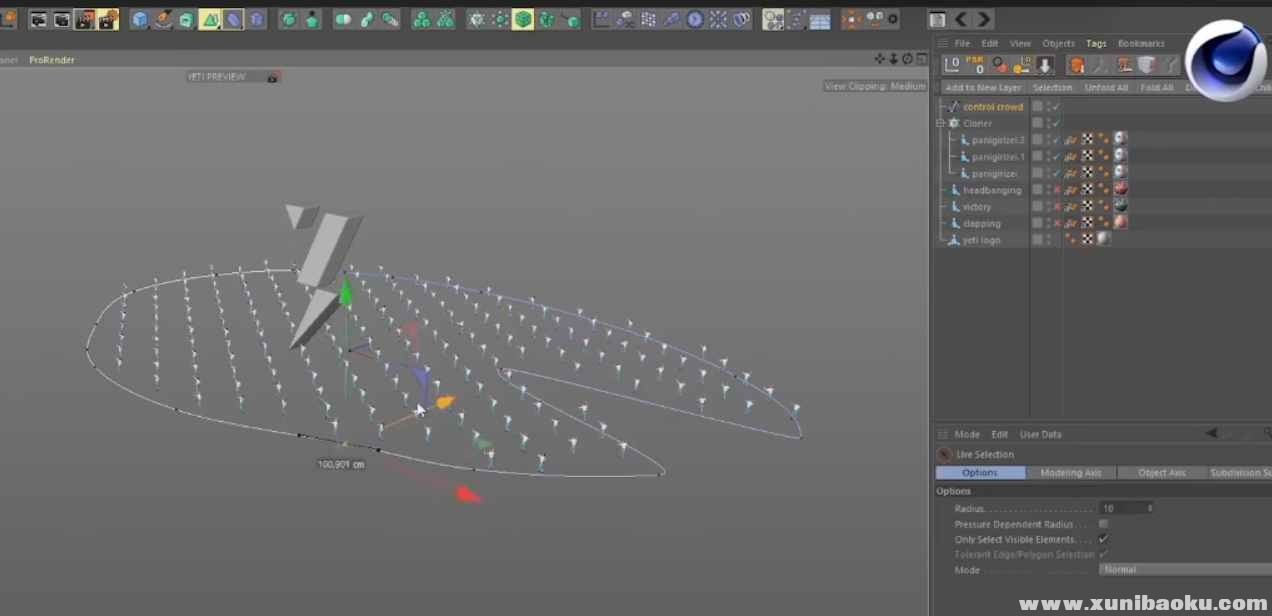Click the Cube primitive icon in toolbar
The width and height of the screenshot is (1272, 616).
click(x=140, y=19)
